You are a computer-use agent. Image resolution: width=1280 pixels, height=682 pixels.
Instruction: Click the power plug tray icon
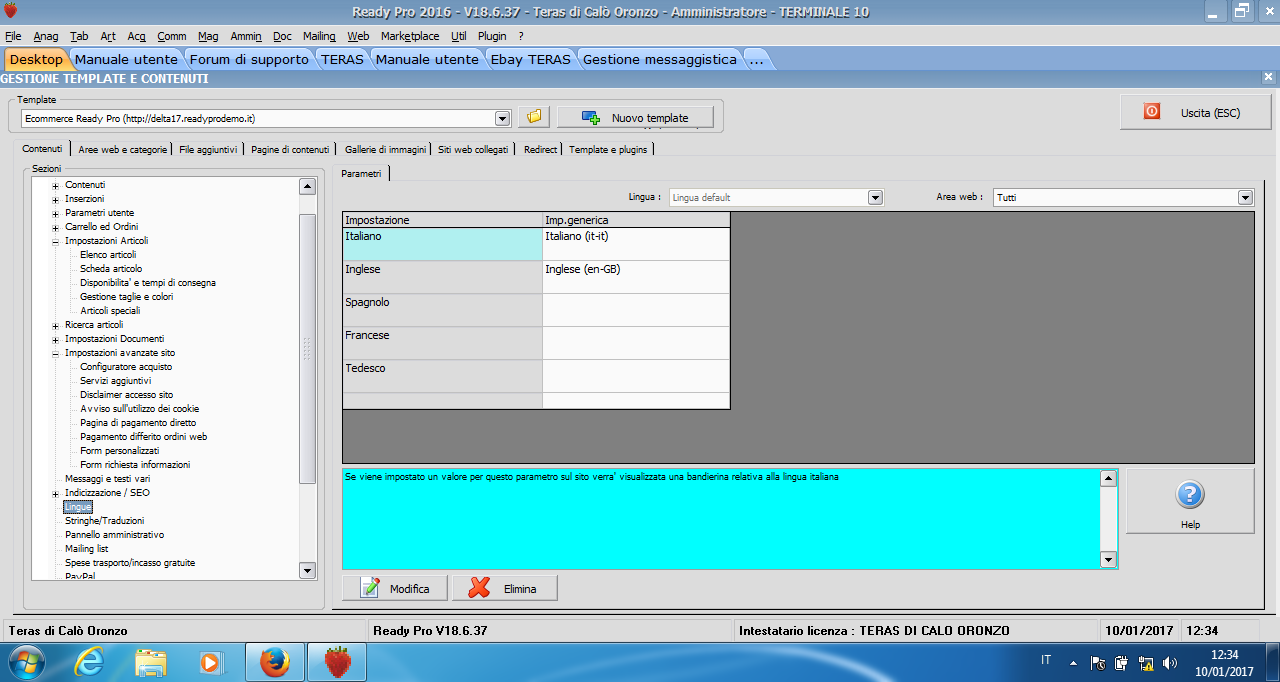click(x=1121, y=662)
